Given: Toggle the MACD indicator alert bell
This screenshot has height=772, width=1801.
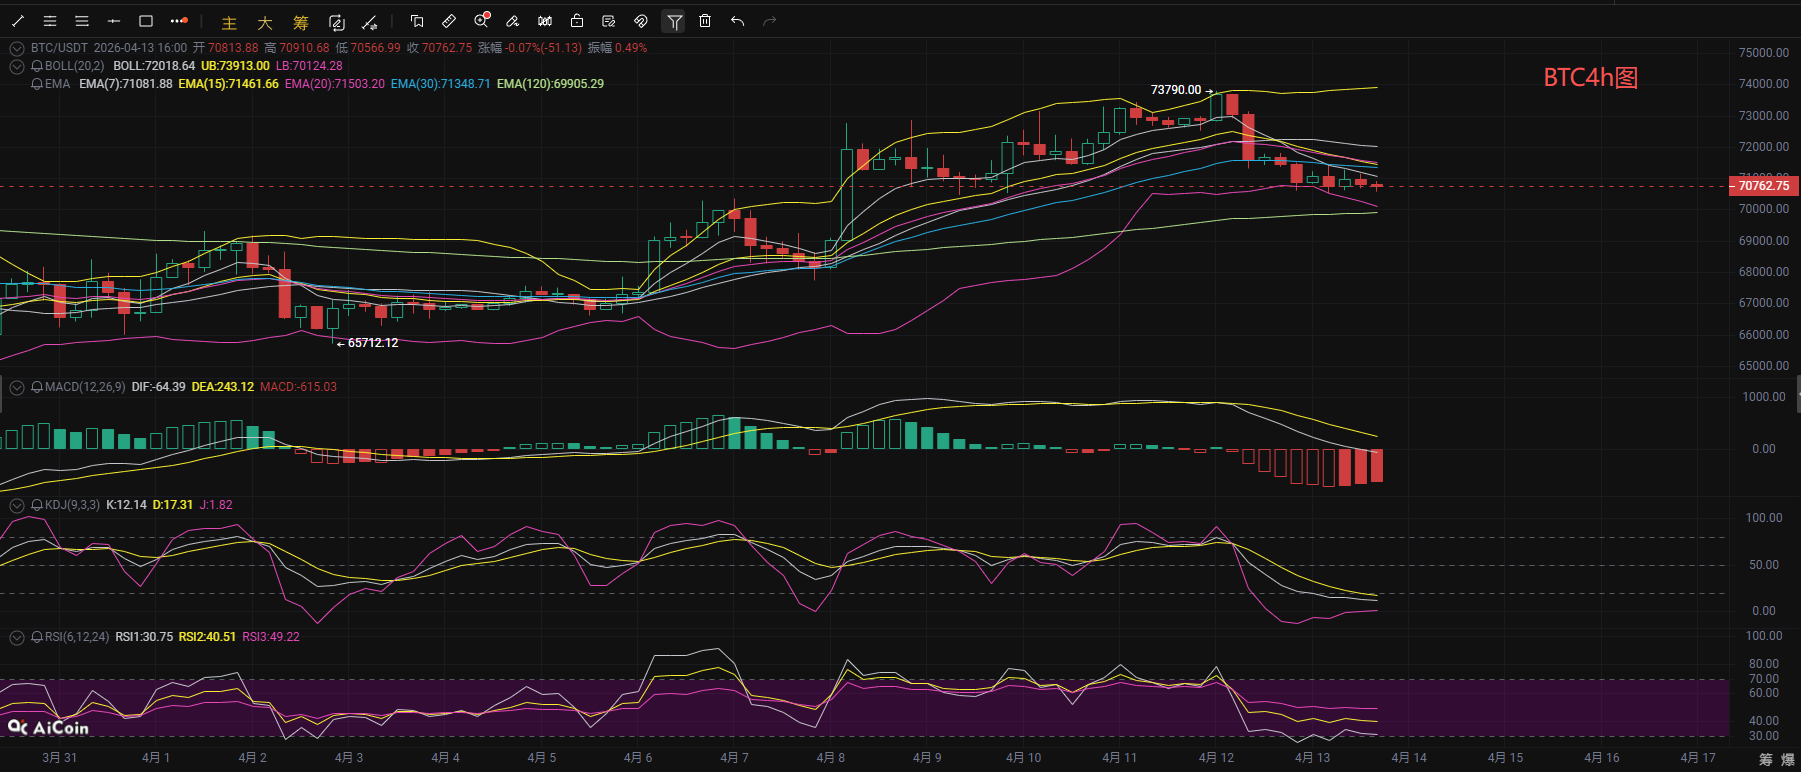Looking at the screenshot, I should pyautogui.click(x=37, y=387).
